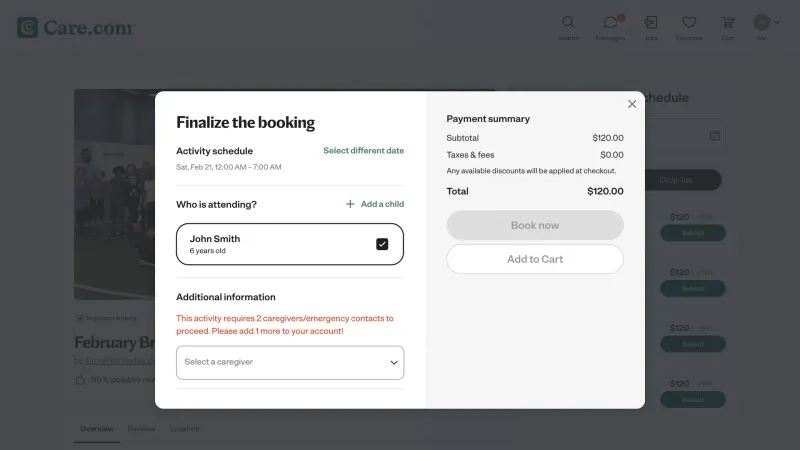Click the John Smith attendee card
800x450 pixels.
coord(290,244)
